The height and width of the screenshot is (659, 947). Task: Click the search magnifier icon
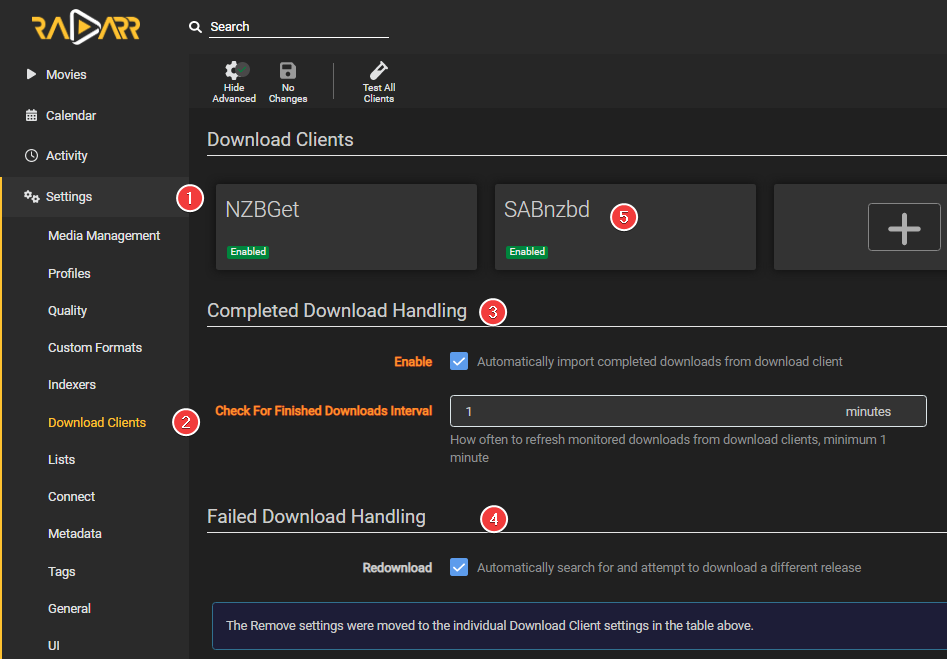(196, 27)
